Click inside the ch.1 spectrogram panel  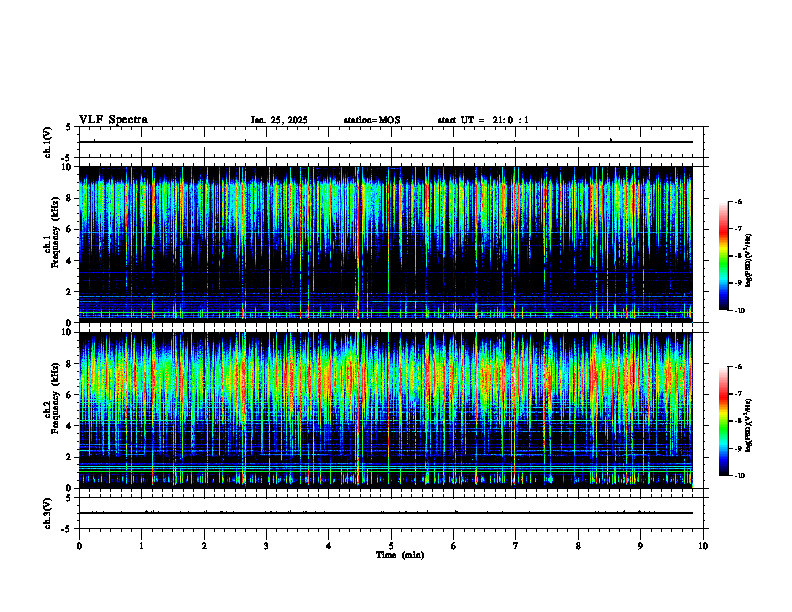click(385, 244)
